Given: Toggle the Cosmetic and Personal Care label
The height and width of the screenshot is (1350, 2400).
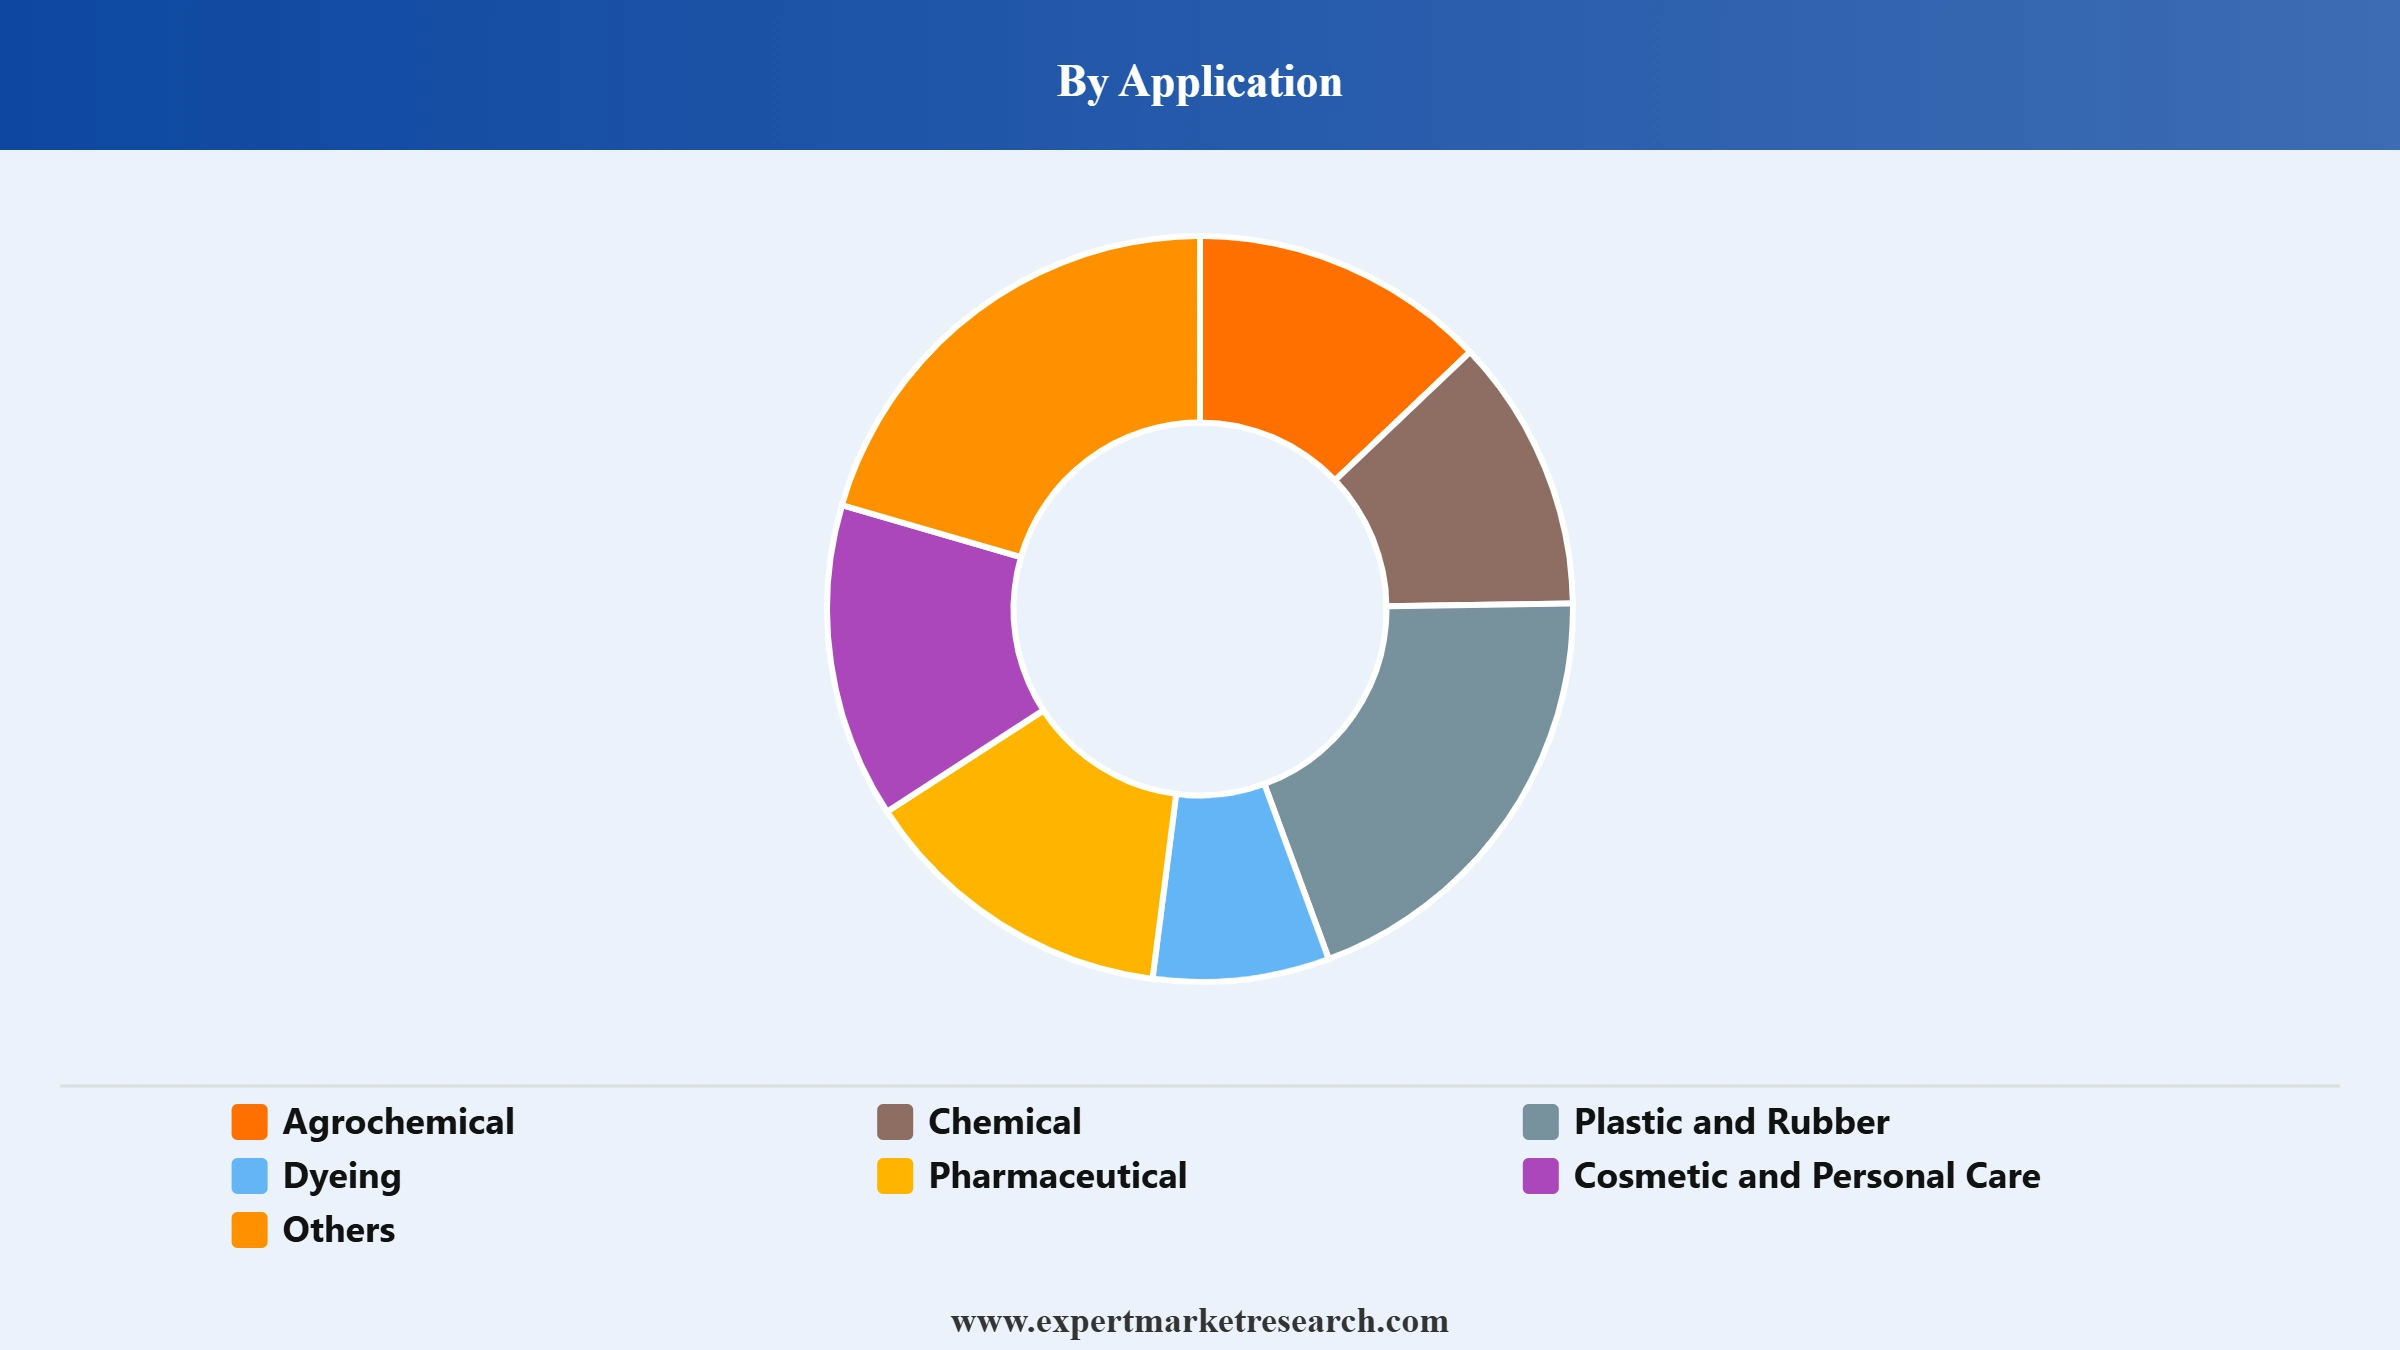Looking at the screenshot, I should point(1807,1176).
